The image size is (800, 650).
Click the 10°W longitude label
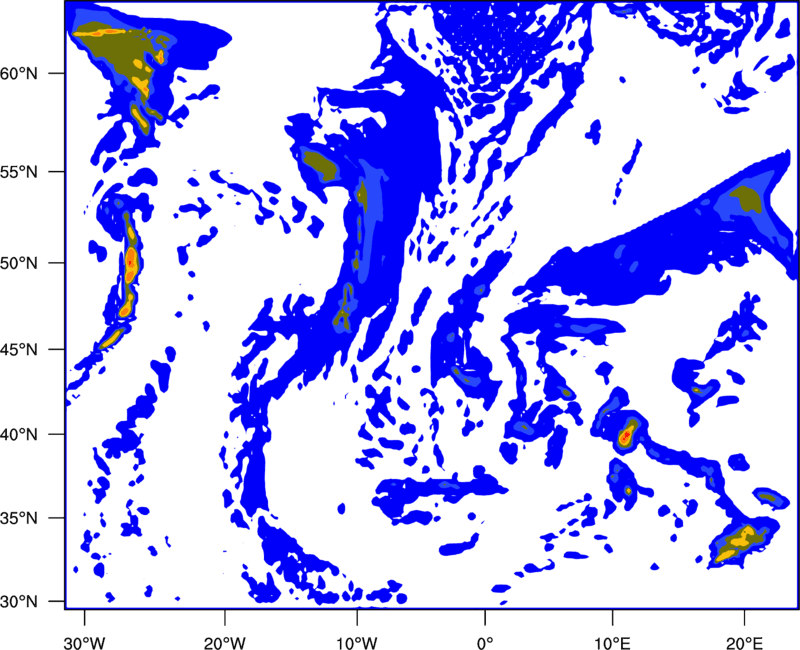357,643
